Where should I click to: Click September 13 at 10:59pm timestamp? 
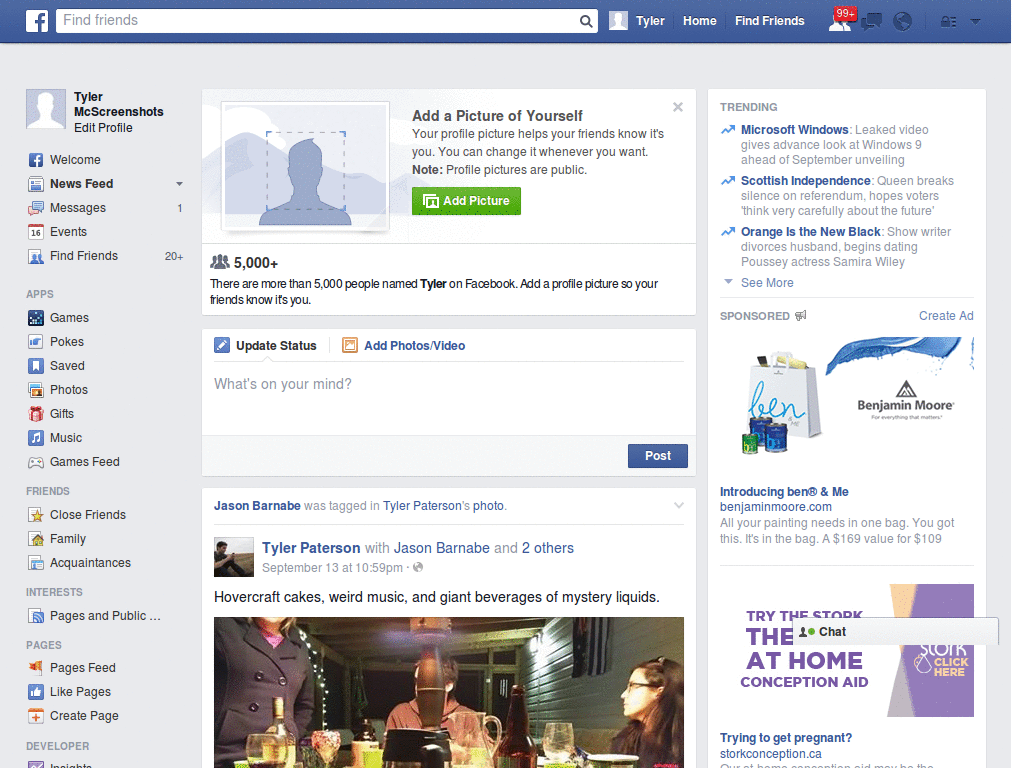[x=332, y=568]
